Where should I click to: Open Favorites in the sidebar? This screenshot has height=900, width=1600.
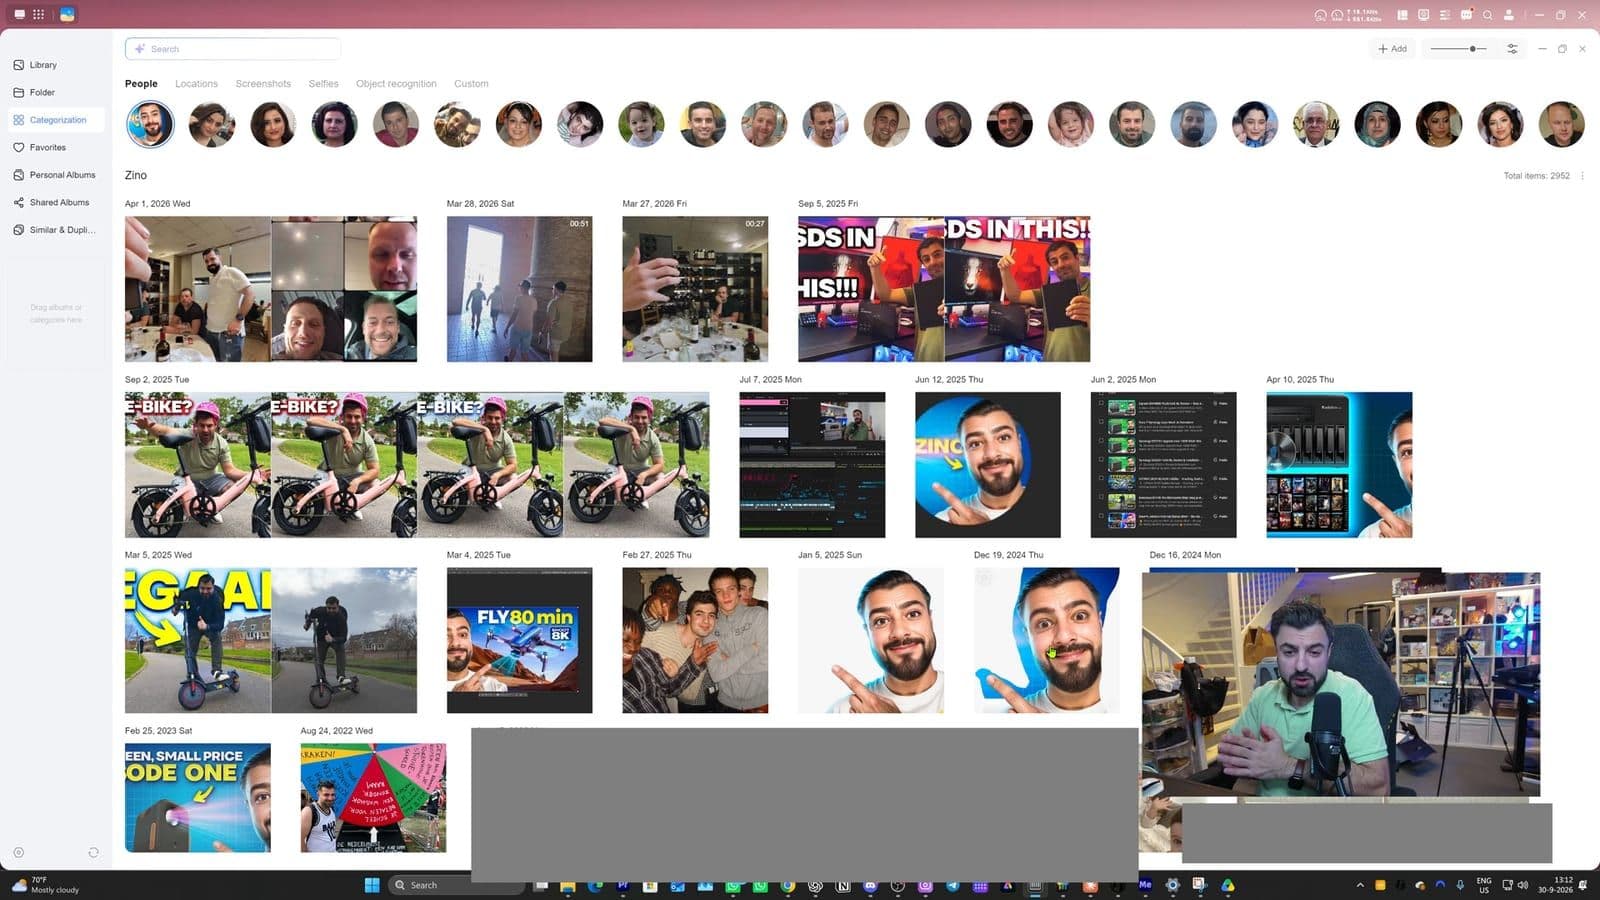(55, 147)
